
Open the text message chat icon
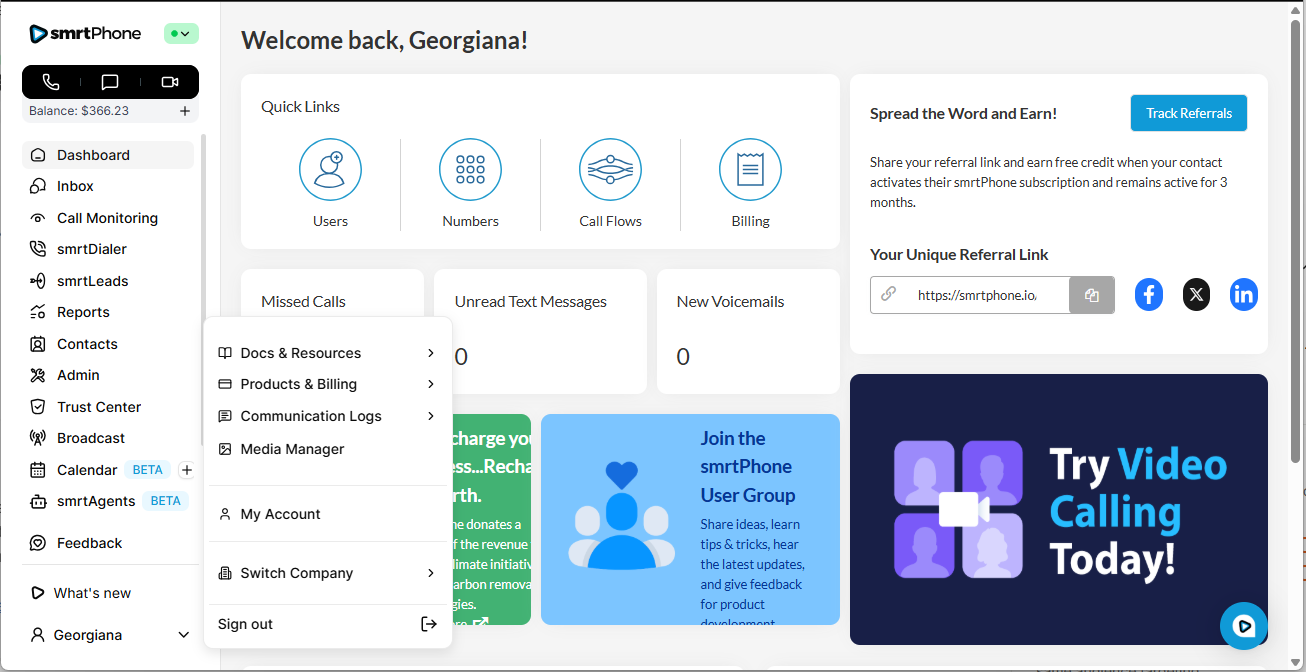pos(110,82)
